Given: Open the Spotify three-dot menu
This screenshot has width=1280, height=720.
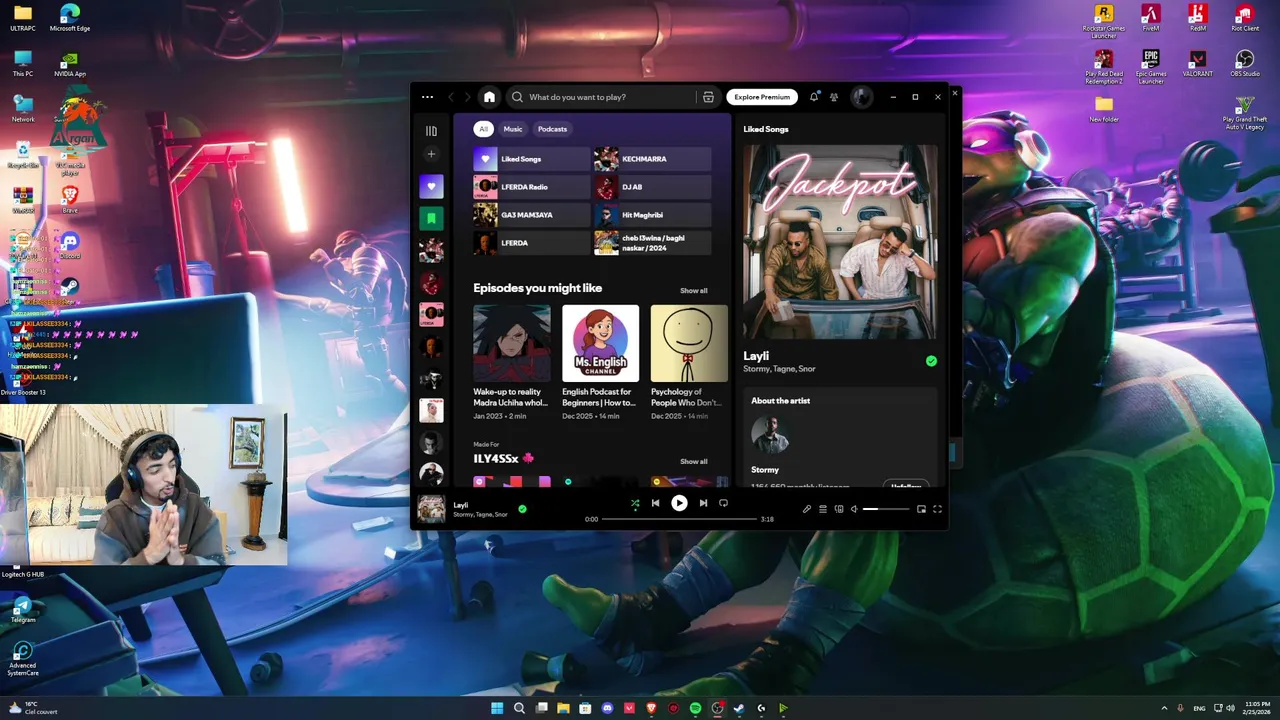Looking at the screenshot, I should [427, 97].
